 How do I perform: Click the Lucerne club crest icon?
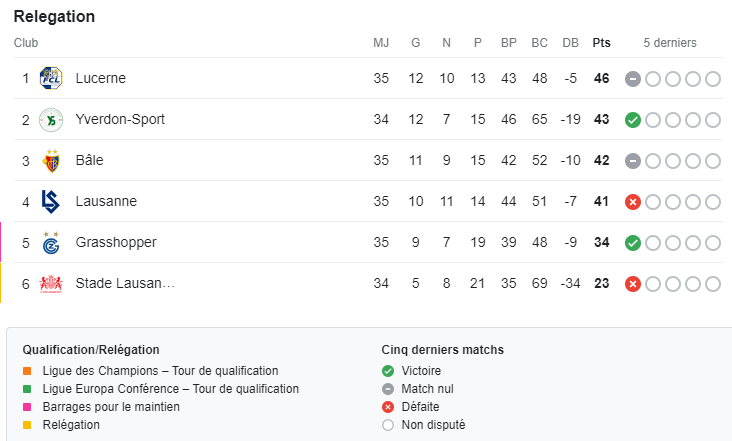(50, 78)
